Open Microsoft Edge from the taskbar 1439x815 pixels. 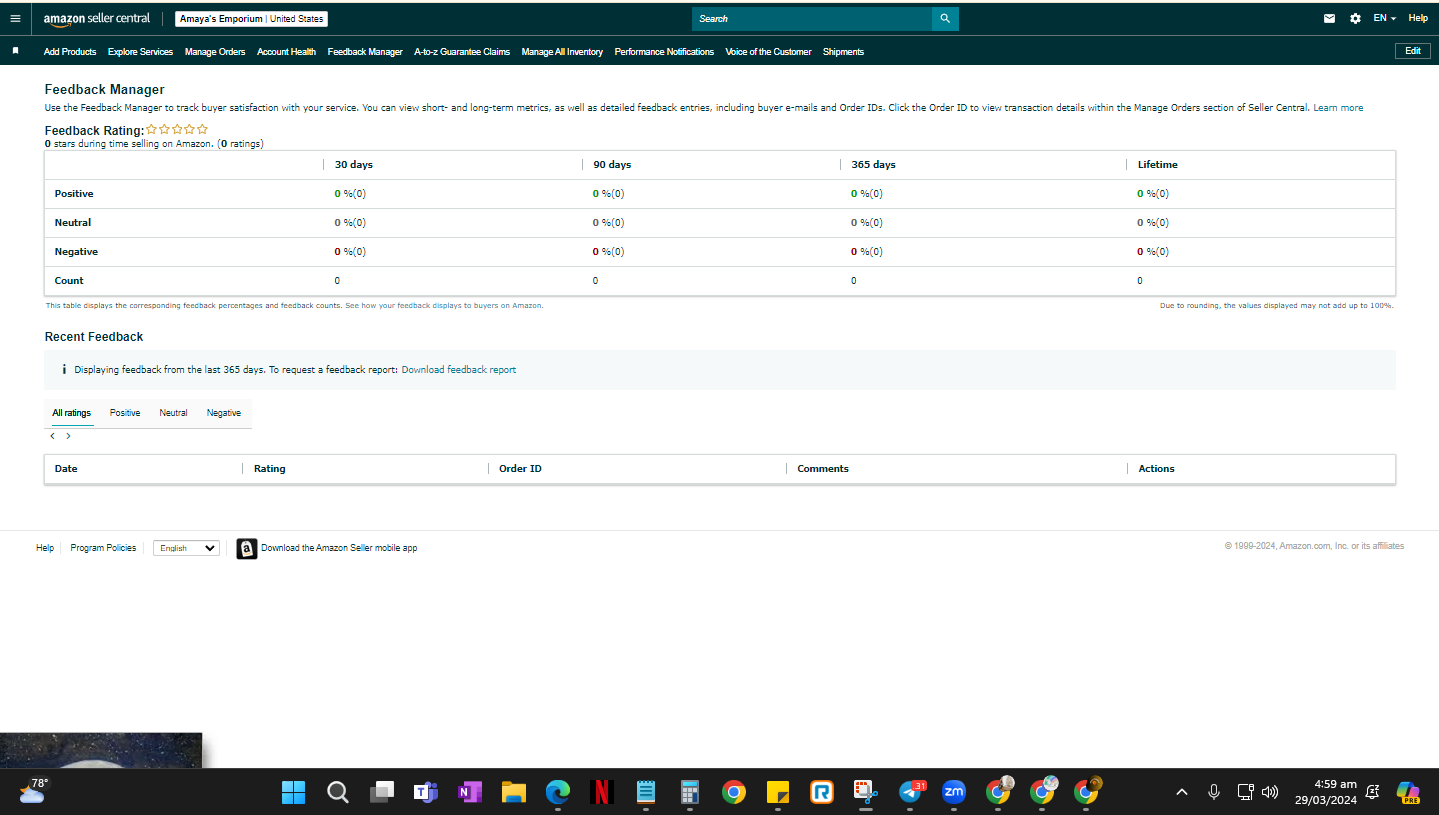coord(557,792)
